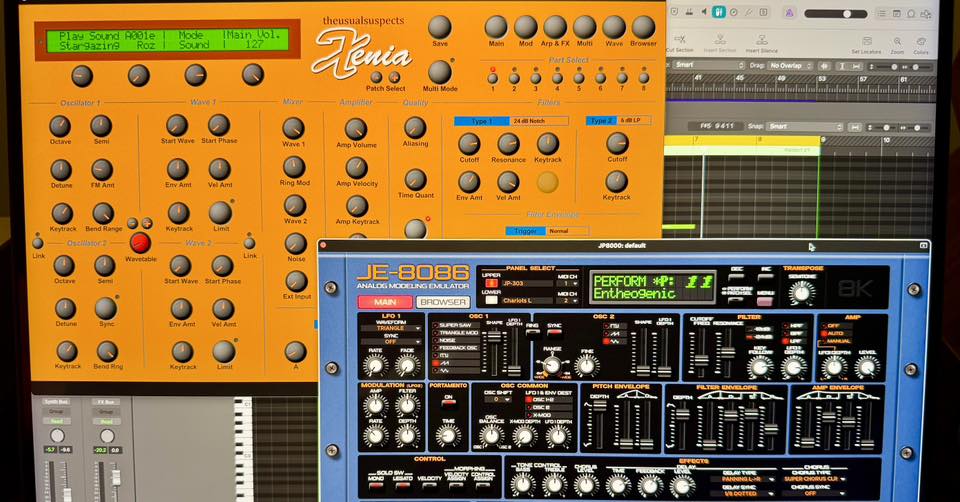Select part 1 in Xenia Part Select
960x502 pixels.
(x=492, y=78)
